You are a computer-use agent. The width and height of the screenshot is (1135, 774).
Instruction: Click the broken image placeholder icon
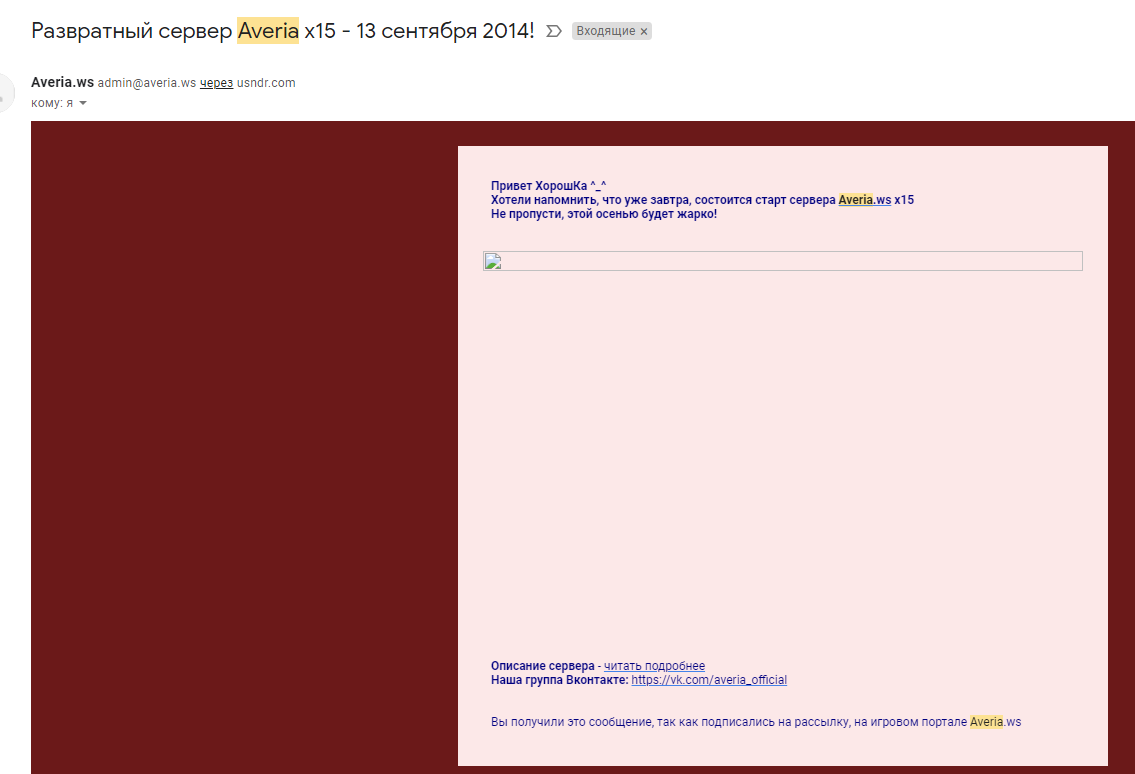pyautogui.click(x=493, y=261)
